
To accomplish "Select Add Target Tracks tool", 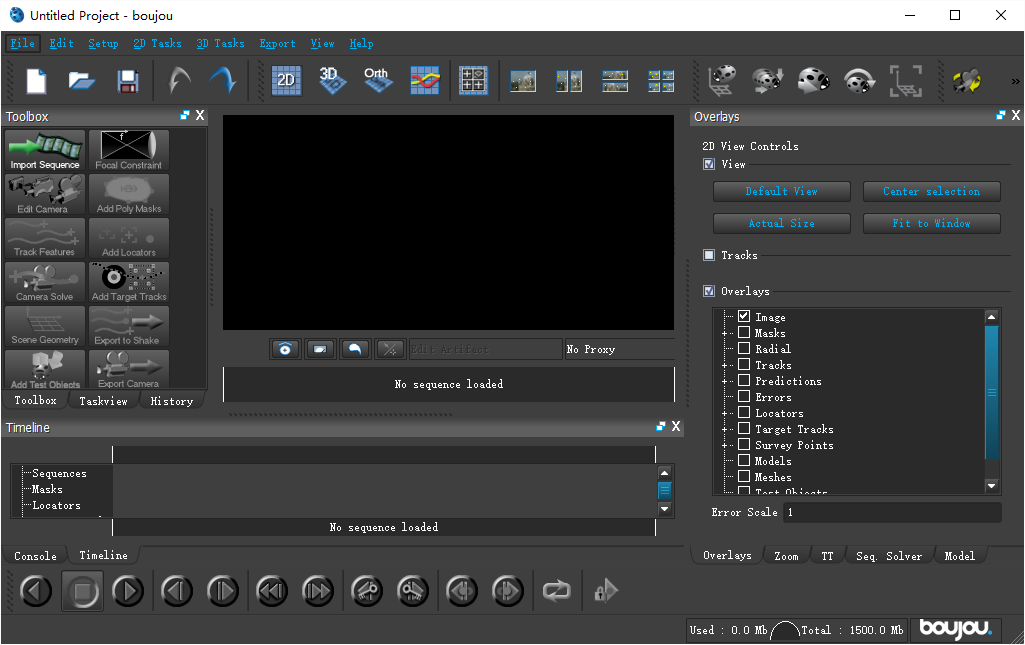I will (x=129, y=282).
